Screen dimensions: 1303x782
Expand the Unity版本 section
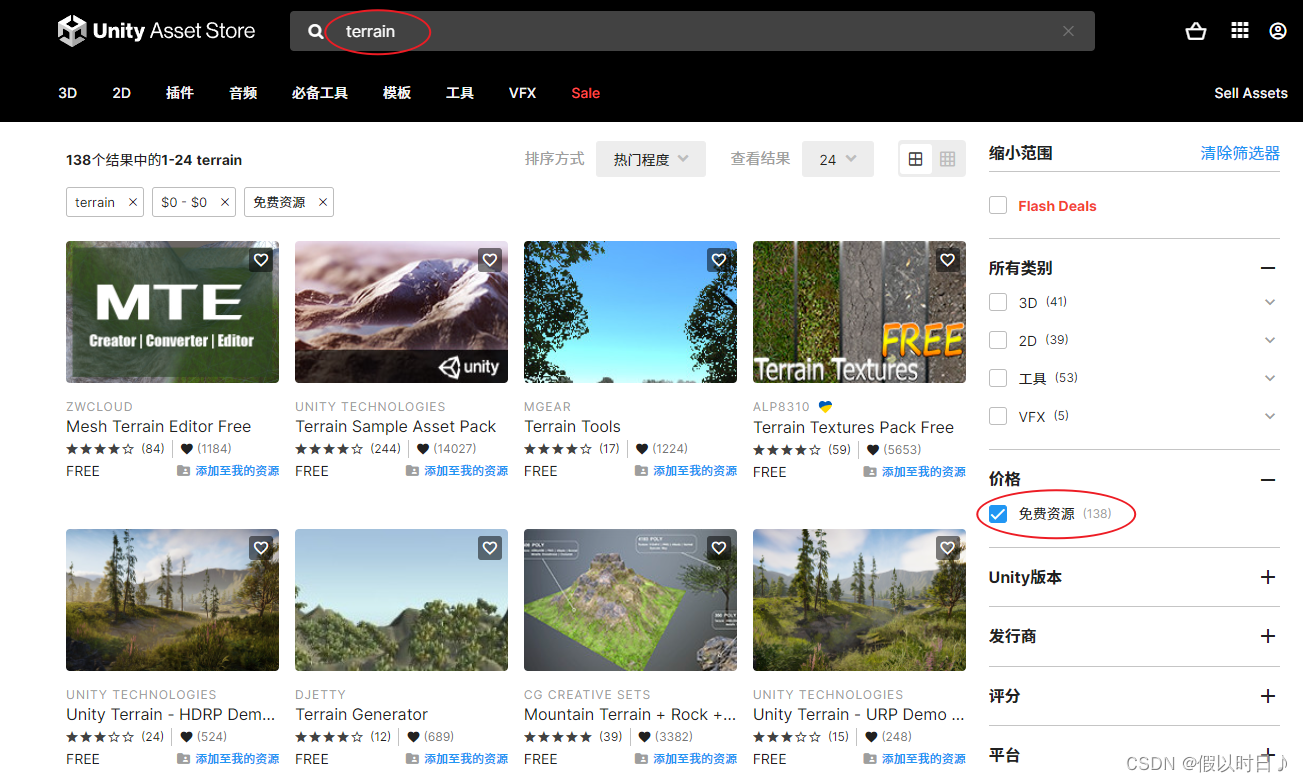[x=1268, y=577]
